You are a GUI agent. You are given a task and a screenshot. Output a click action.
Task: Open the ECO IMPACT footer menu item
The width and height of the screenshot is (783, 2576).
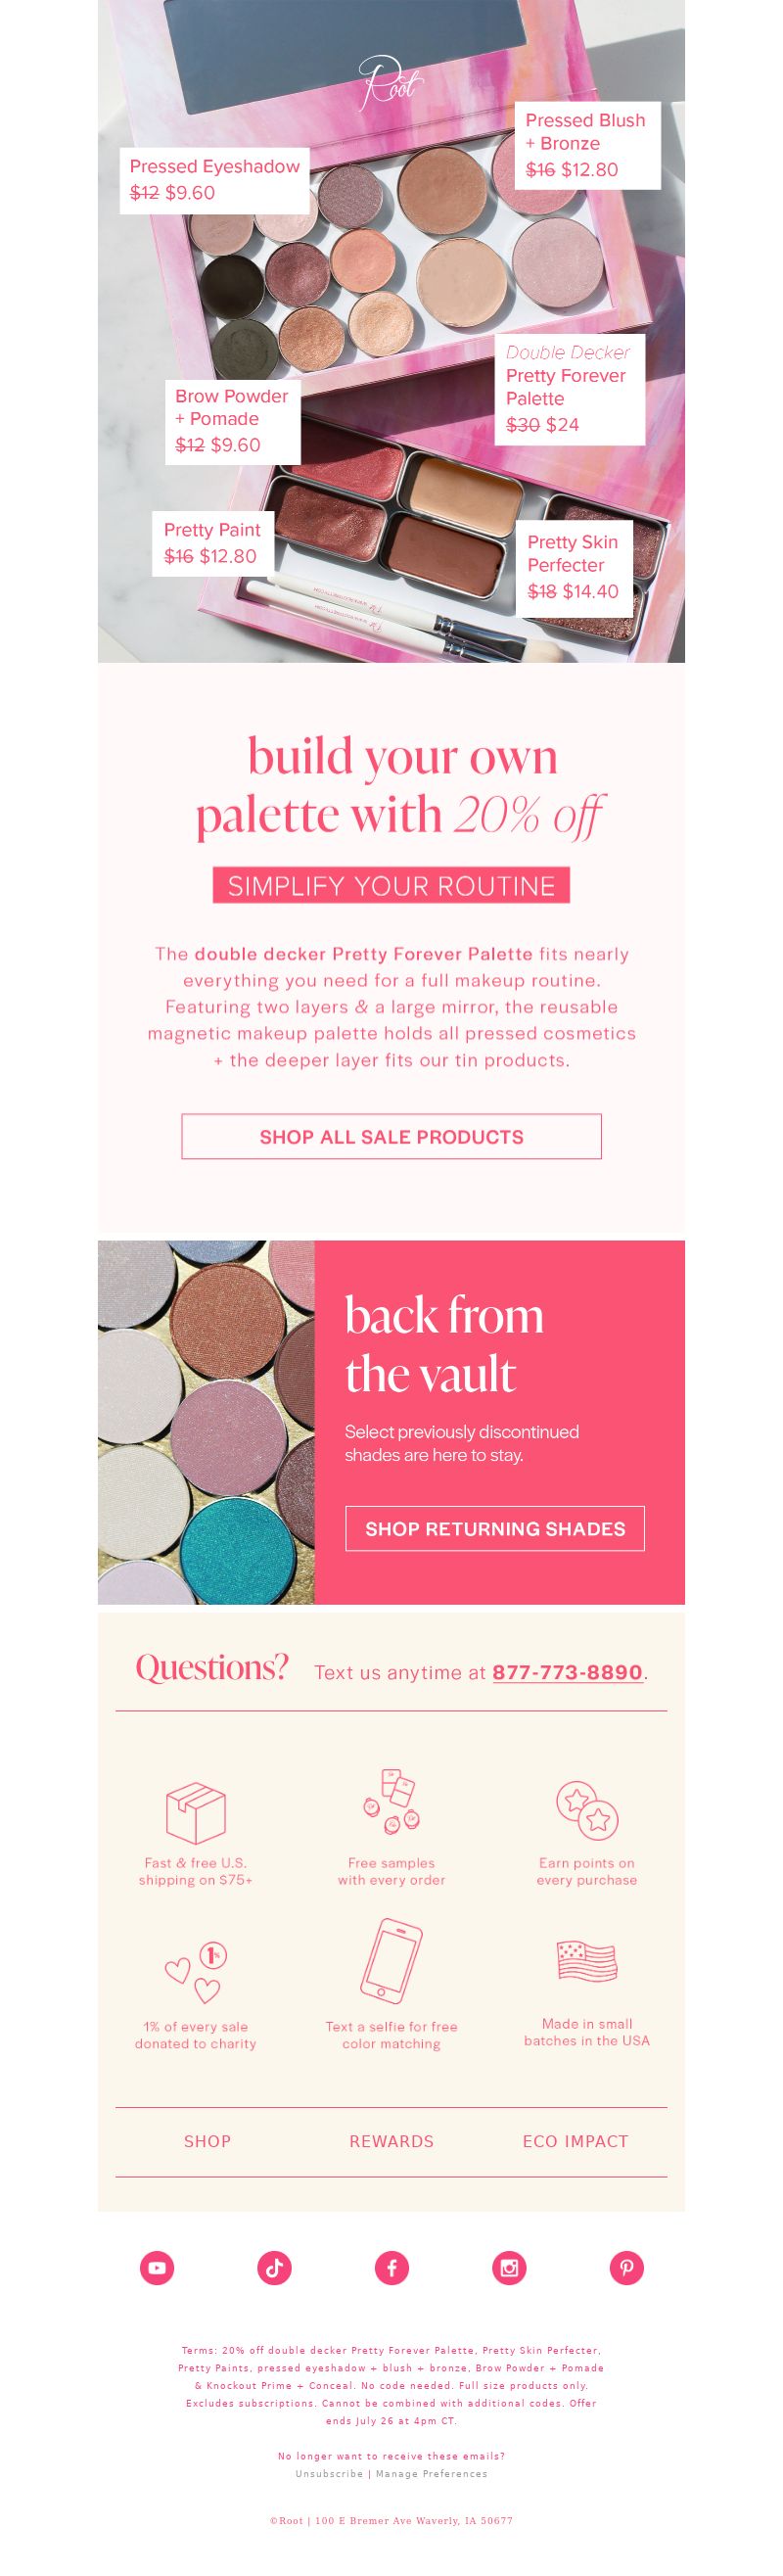[x=575, y=2140]
